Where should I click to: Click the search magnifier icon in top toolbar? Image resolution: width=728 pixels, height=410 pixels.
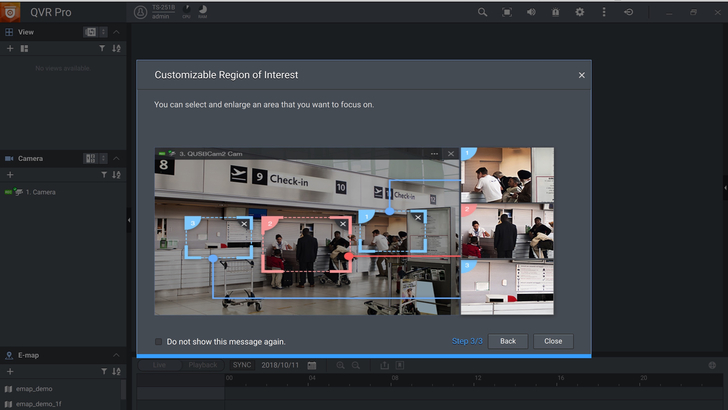482,12
